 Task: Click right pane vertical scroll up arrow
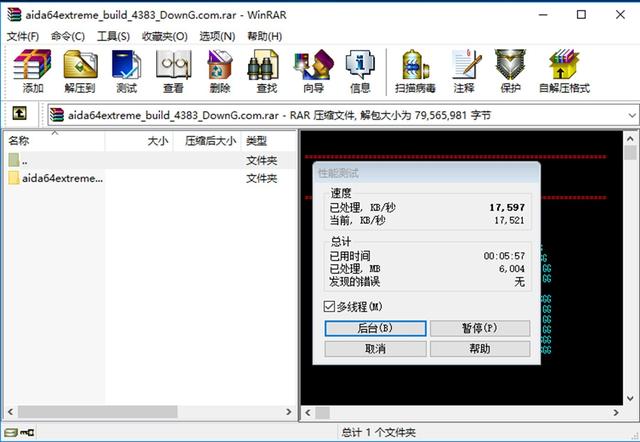[x=631, y=139]
